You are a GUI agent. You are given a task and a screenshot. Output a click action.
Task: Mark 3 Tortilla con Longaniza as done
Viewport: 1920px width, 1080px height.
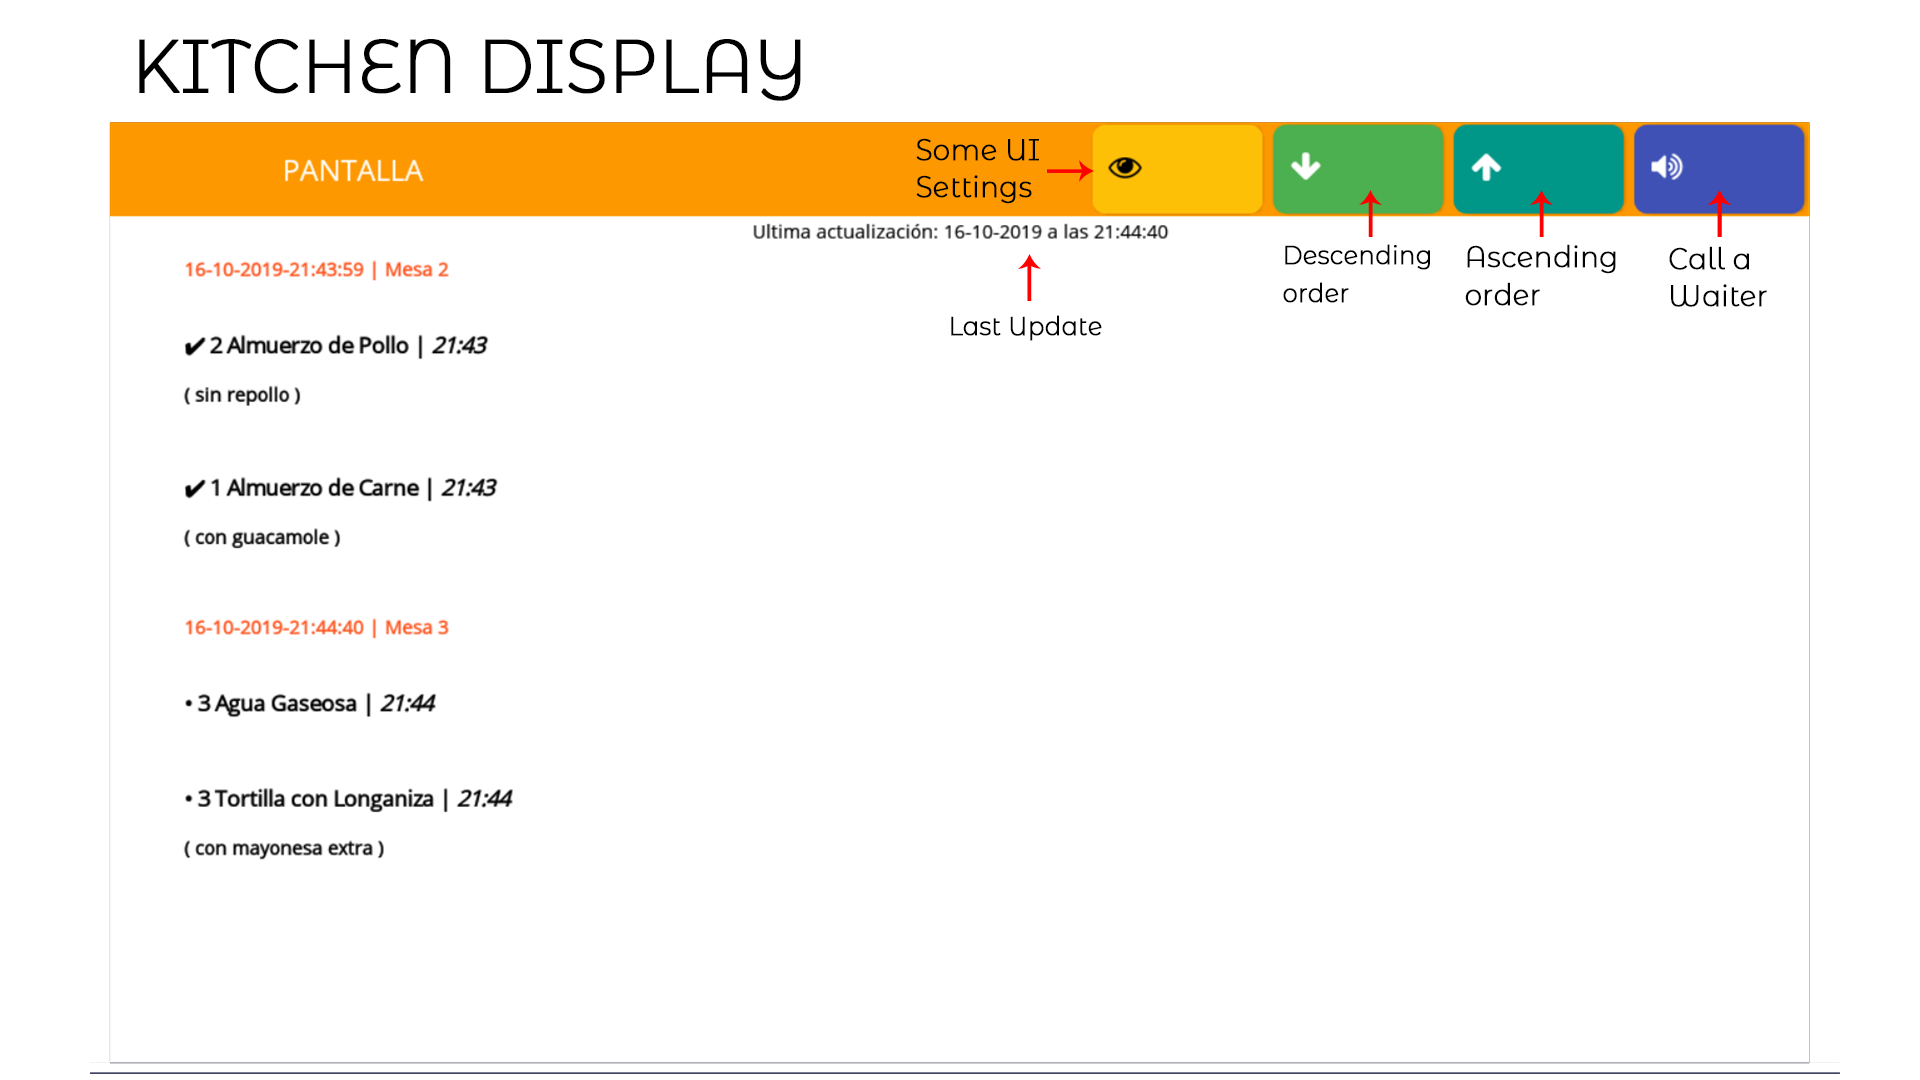188,799
